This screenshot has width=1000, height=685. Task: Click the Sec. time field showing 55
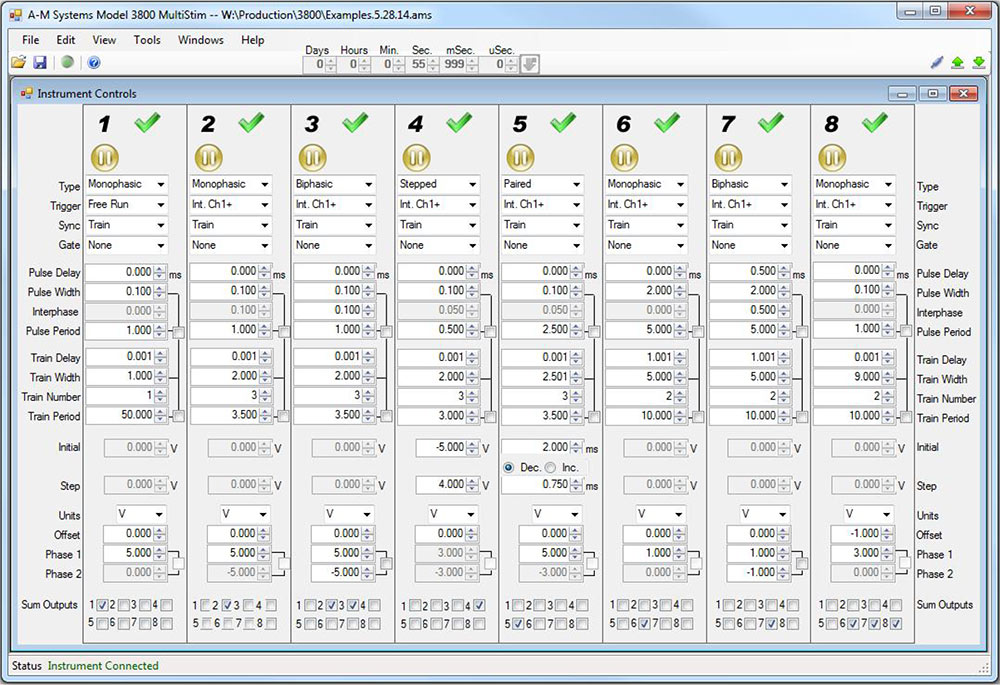tap(422, 64)
